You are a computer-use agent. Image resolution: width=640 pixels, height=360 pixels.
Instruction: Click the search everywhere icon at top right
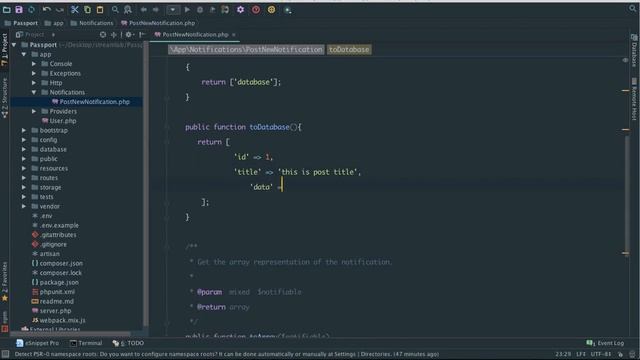click(633, 9)
